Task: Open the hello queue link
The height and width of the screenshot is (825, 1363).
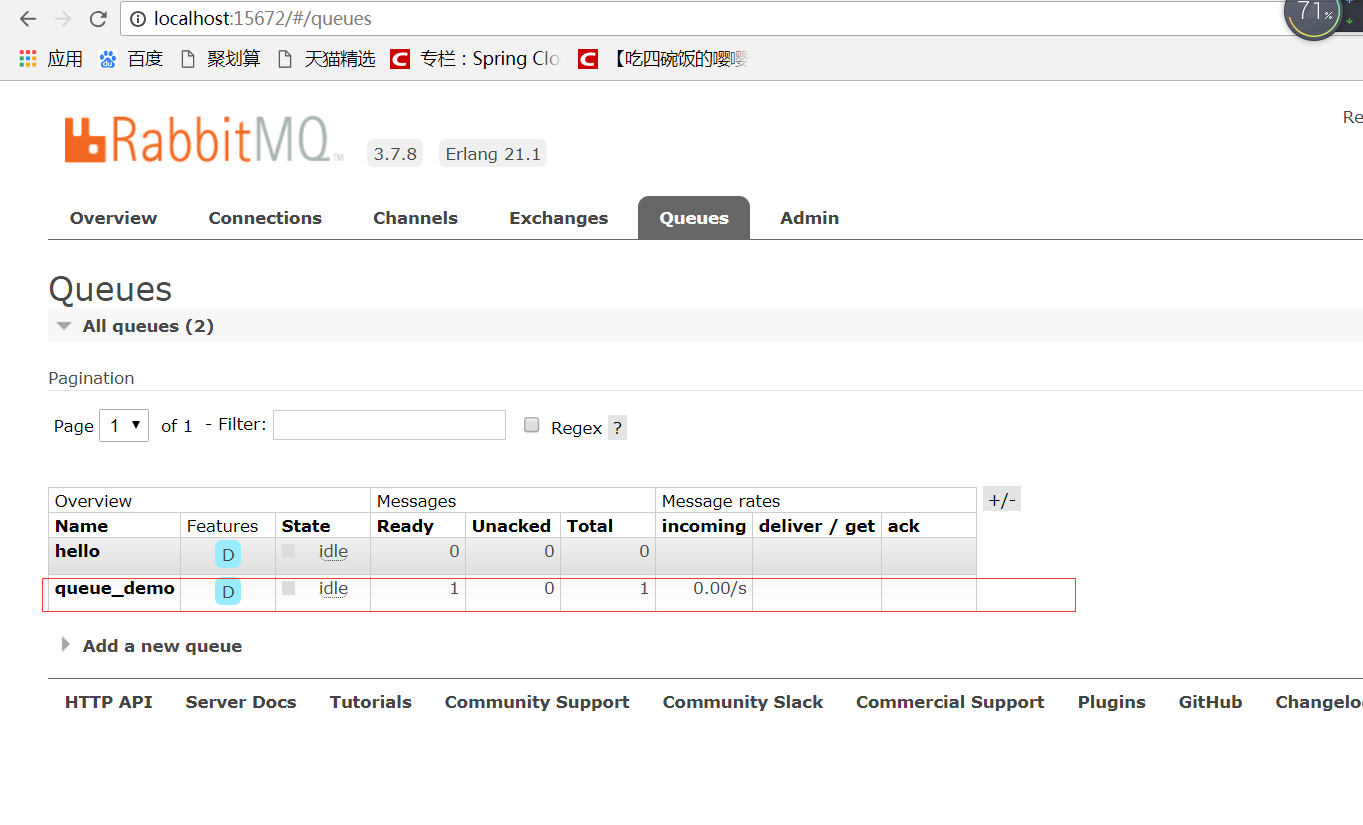Action: [x=77, y=551]
